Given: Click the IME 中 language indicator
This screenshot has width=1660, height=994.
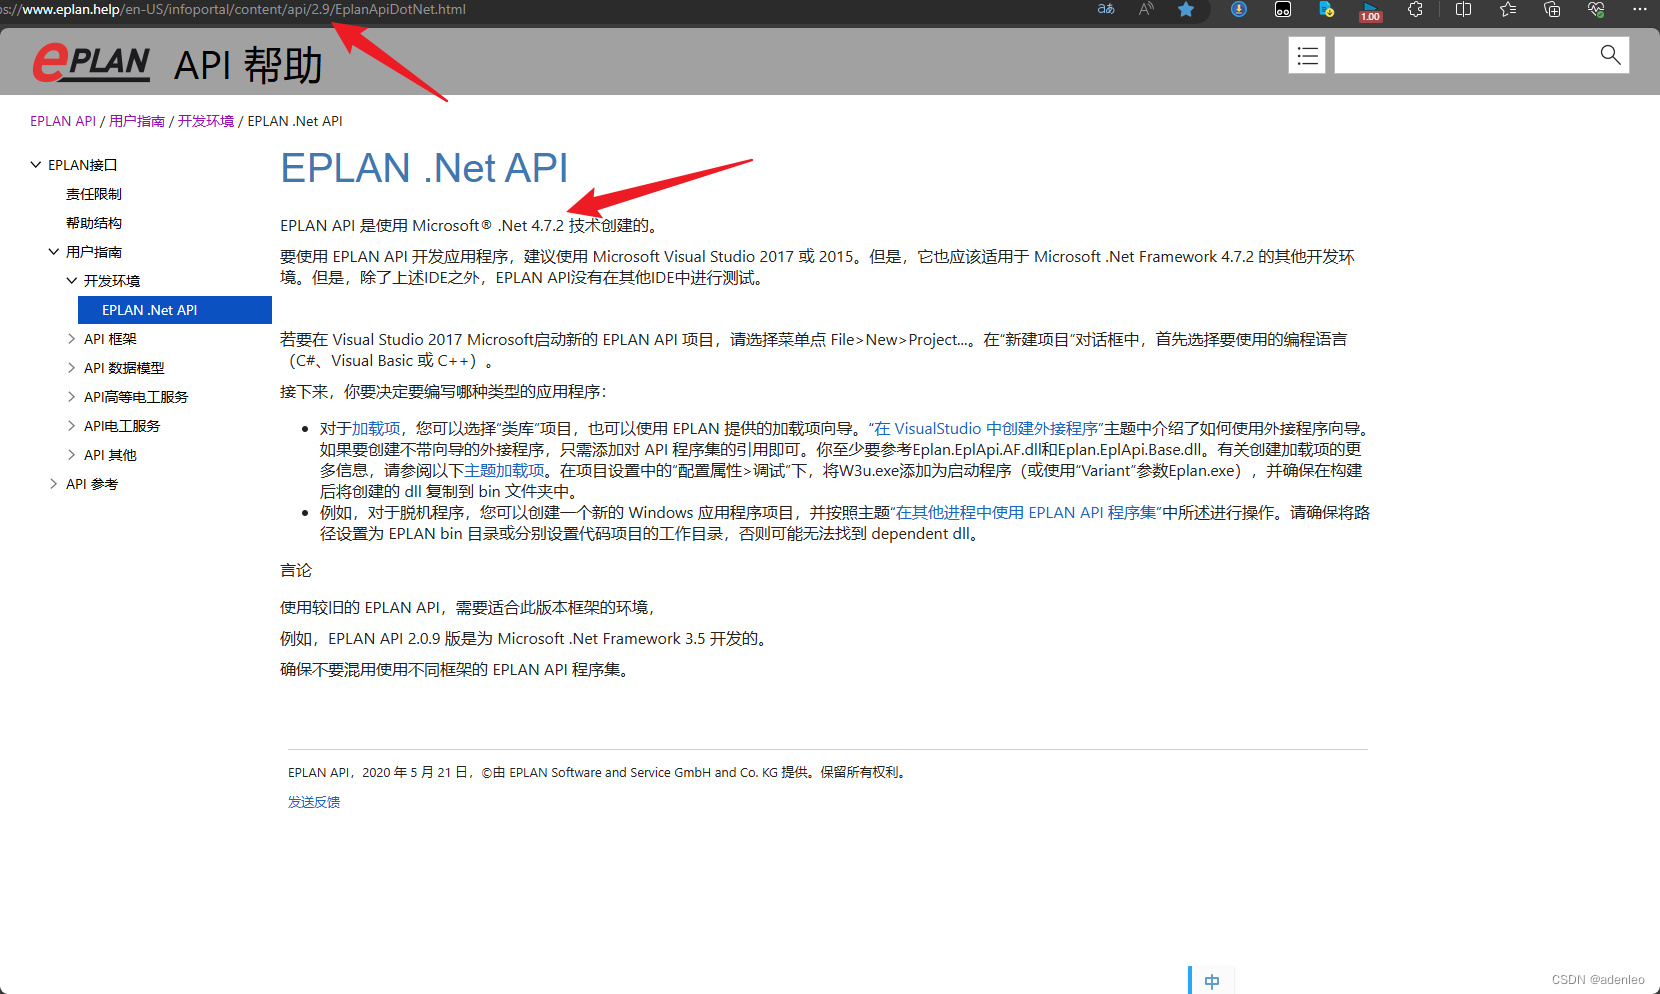Looking at the screenshot, I should (x=1212, y=982).
